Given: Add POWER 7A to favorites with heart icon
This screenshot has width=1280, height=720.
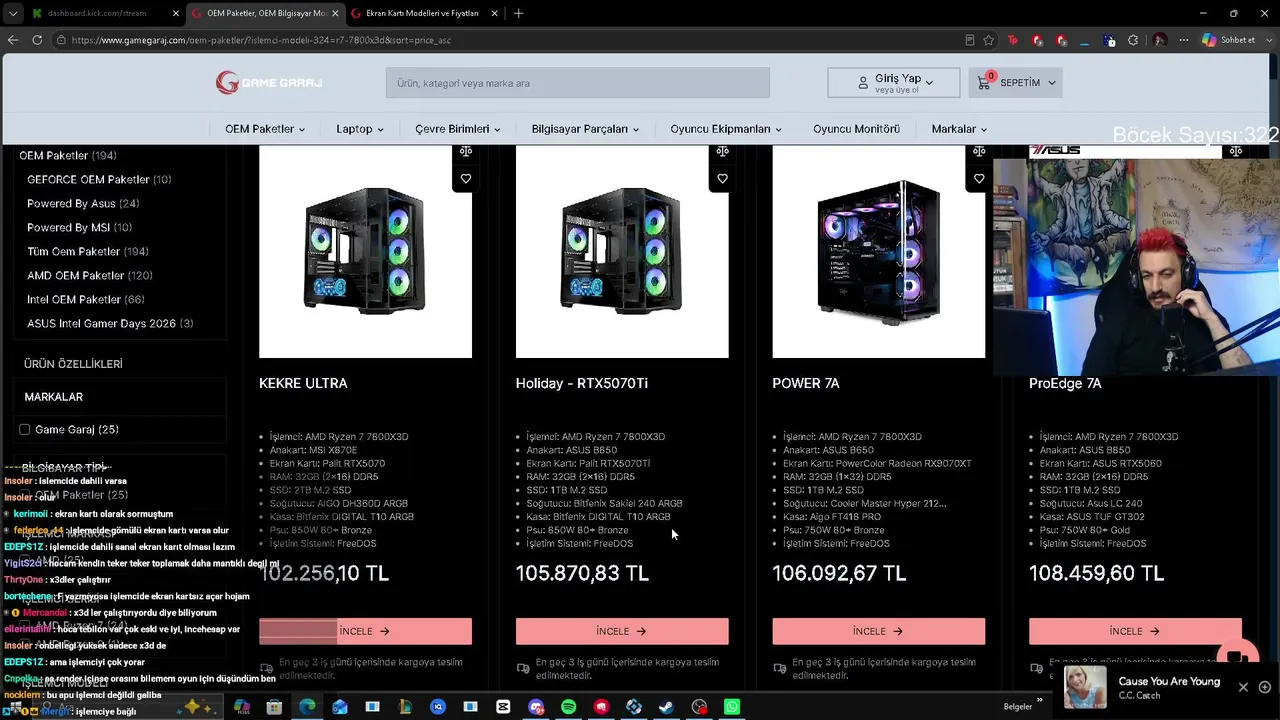Looking at the screenshot, I should coord(979,179).
